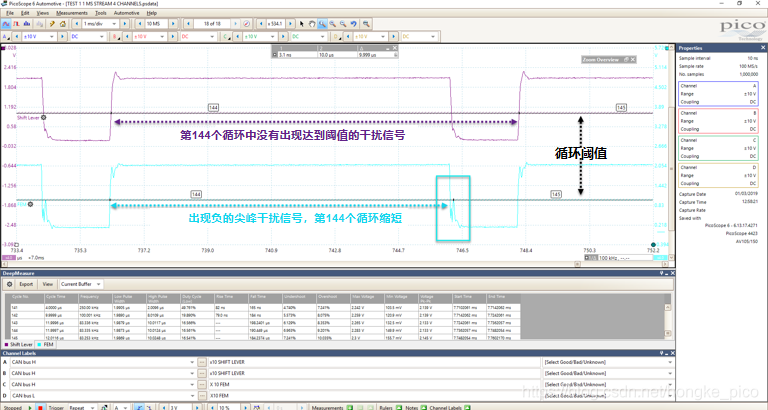Switch to the FEM tab
The height and width of the screenshot is (410, 768).
pyautogui.click(x=46, y=344)
